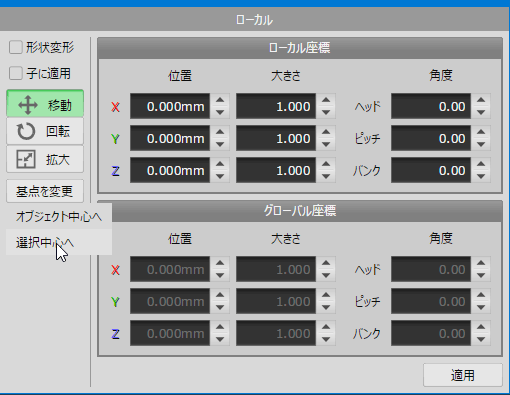This screenshot has width=510, height=395.
Task: Click the グローバル座標 section header
Action: coord(300,211)
